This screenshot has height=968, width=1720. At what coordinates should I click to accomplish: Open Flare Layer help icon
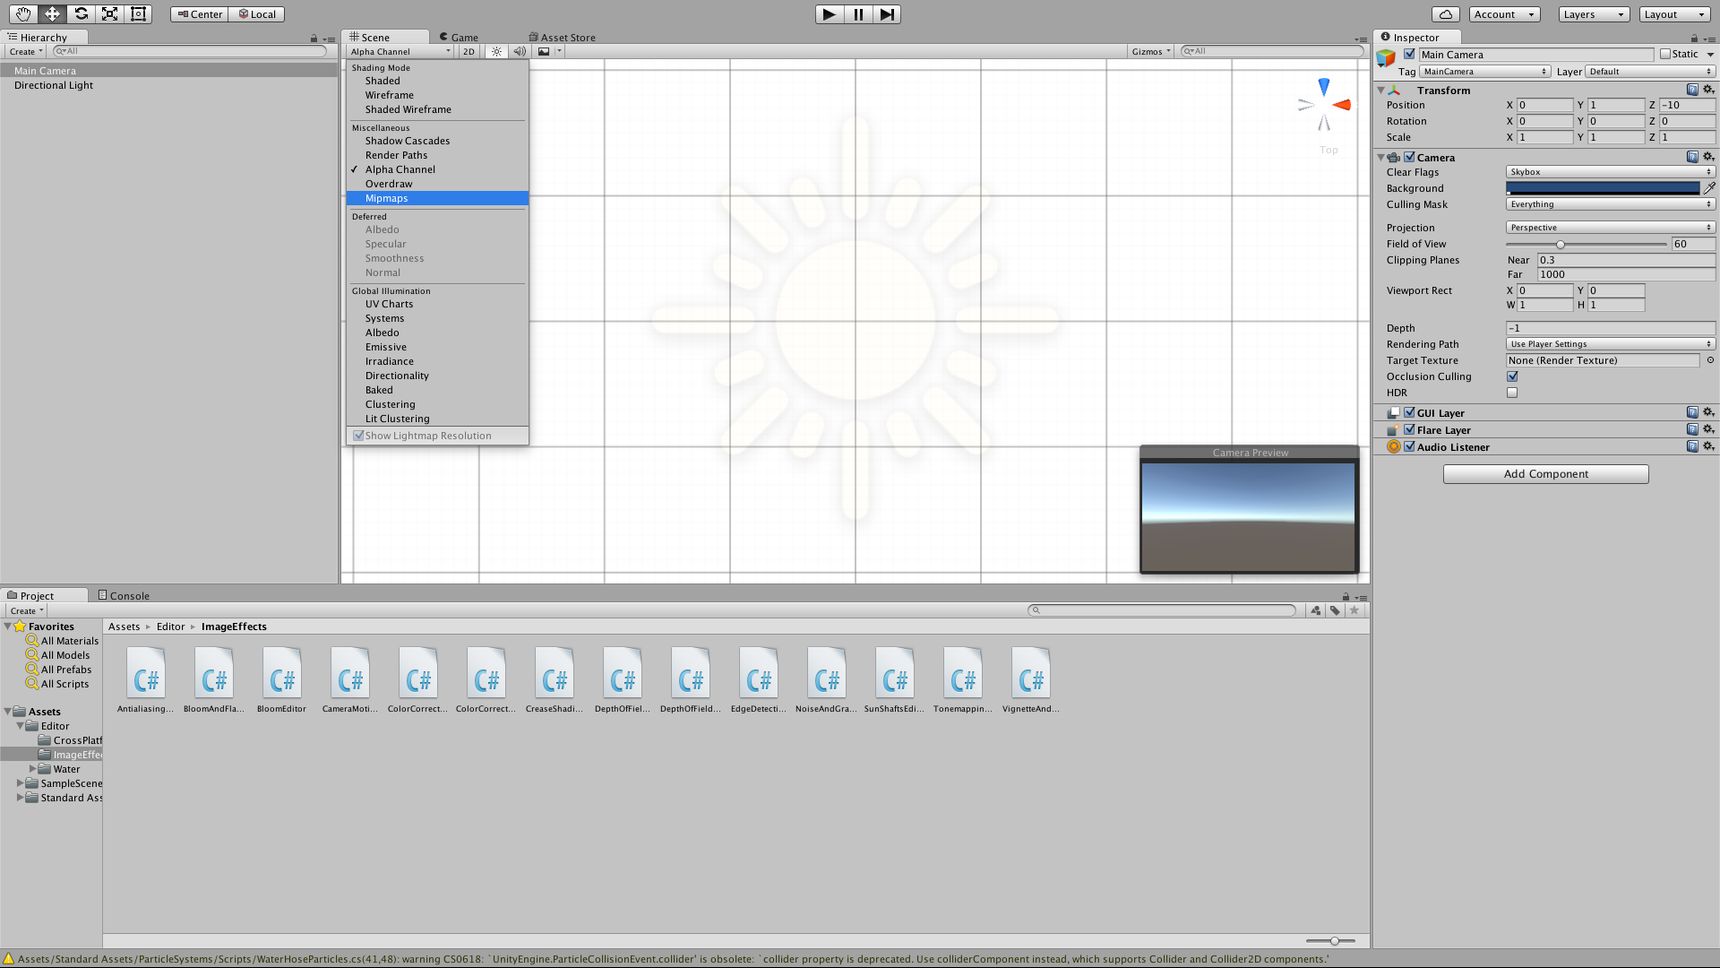pyautogui.click(x=1692, y=430)
